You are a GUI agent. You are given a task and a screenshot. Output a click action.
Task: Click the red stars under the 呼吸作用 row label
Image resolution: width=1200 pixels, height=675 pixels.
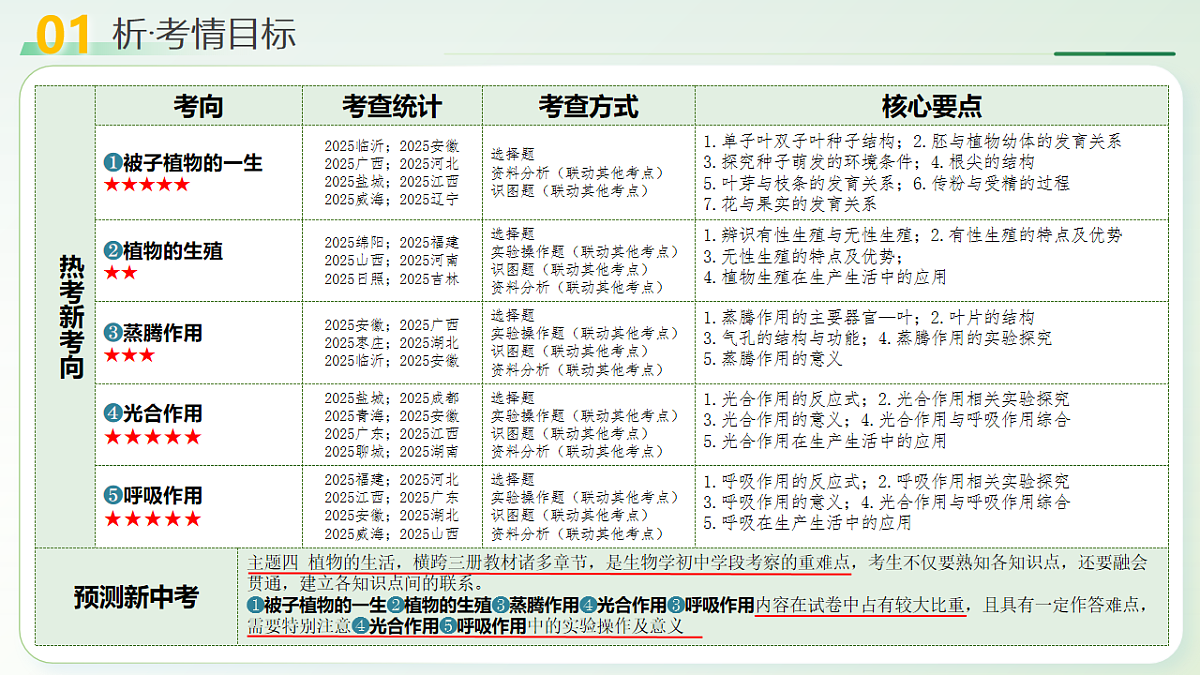pos(152,519)
